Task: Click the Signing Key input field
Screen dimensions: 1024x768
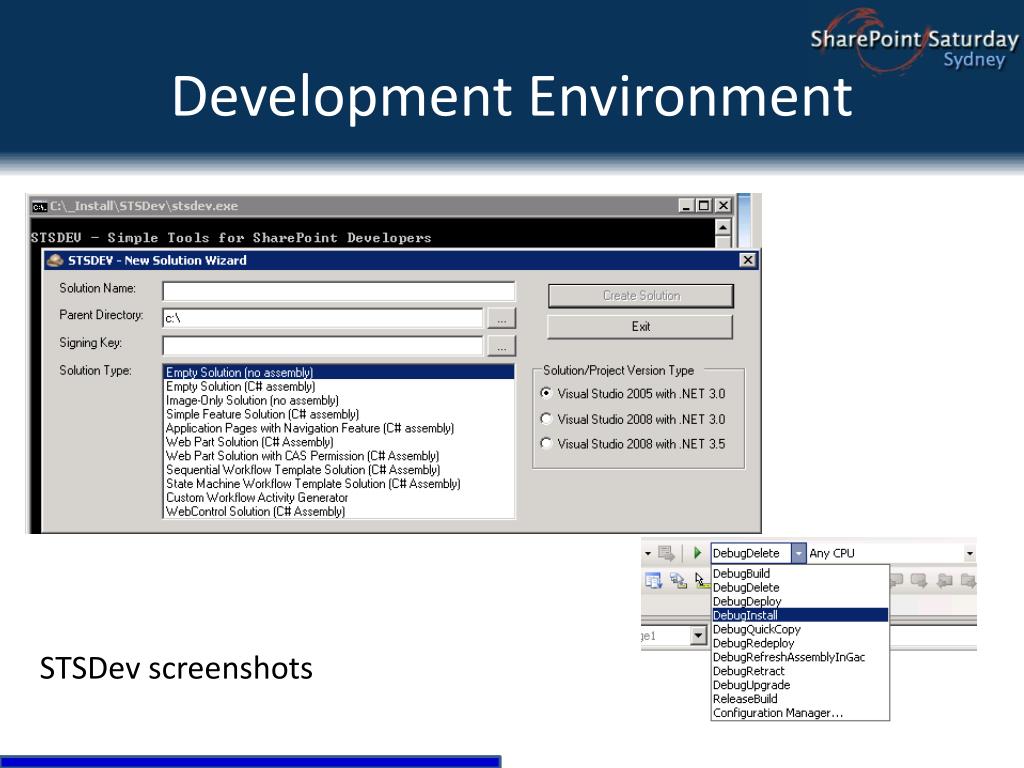Action: (x=323, y=346)
